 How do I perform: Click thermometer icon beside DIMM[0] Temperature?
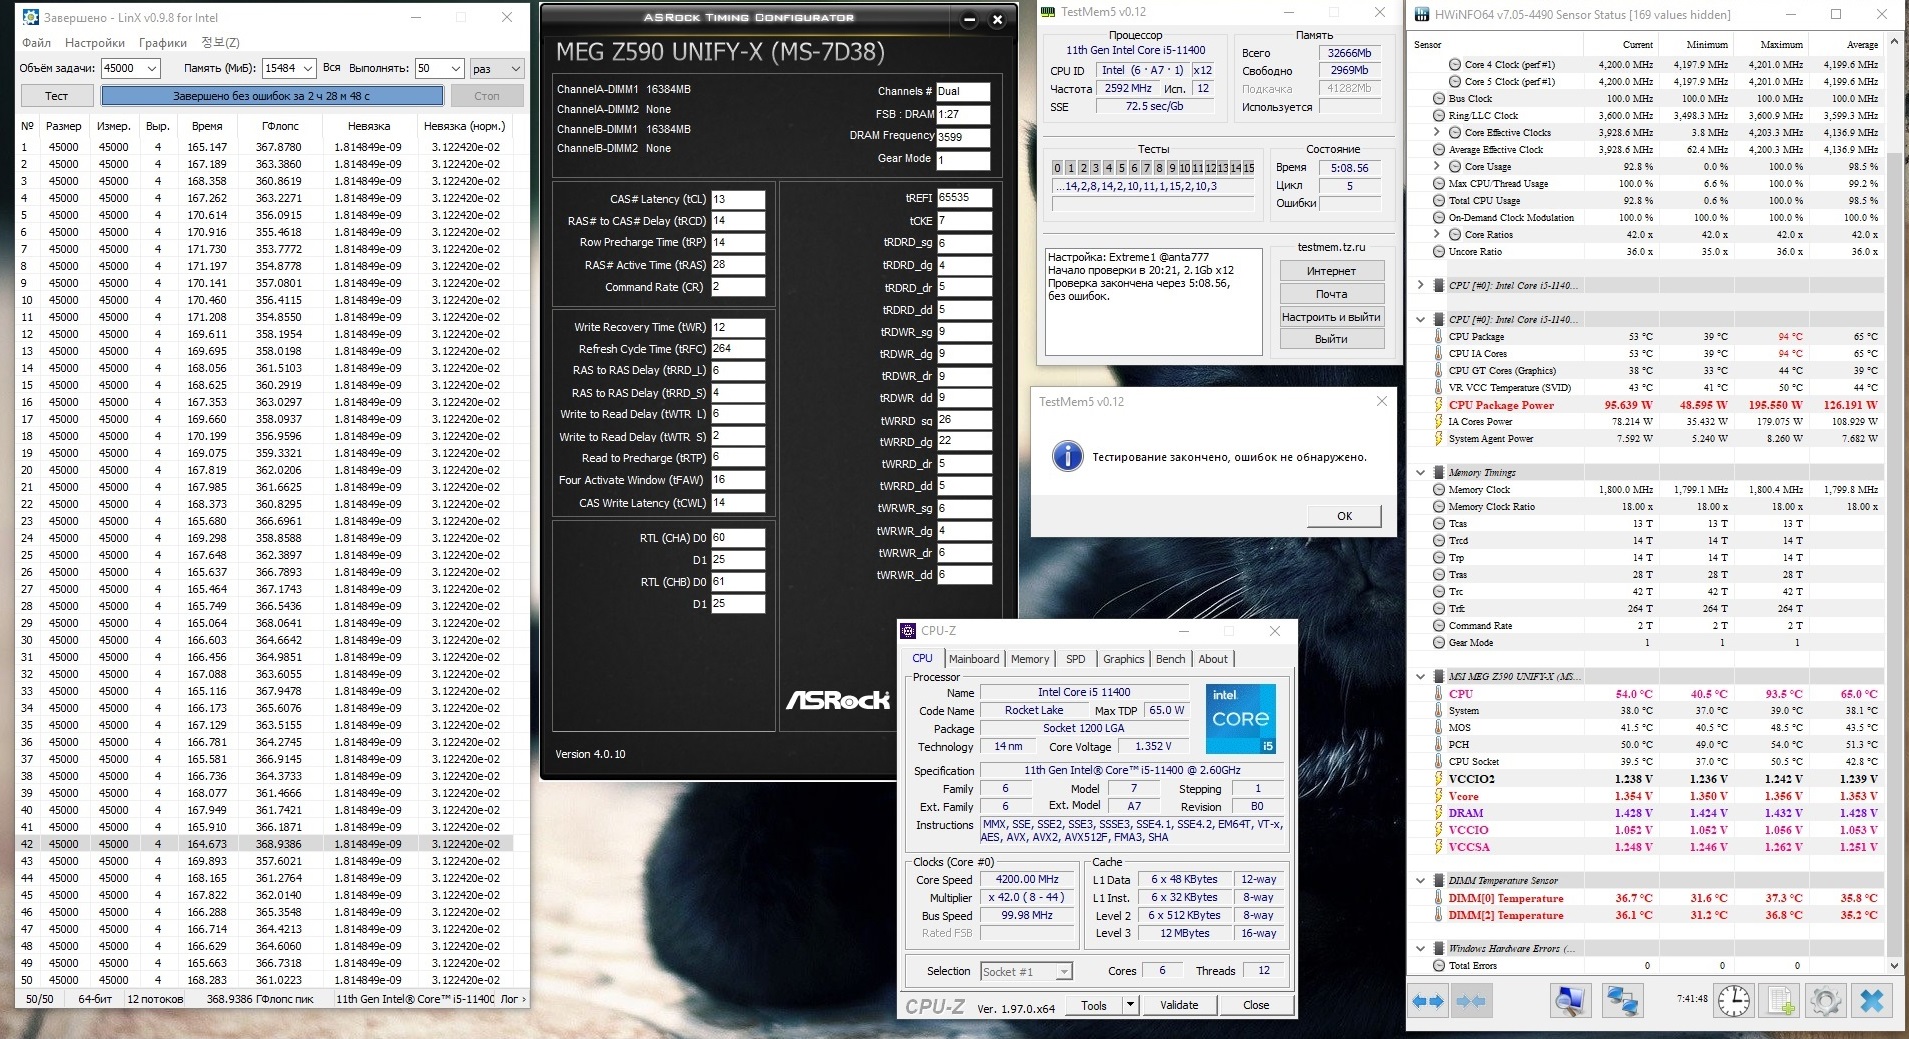tap(1438, 898)
